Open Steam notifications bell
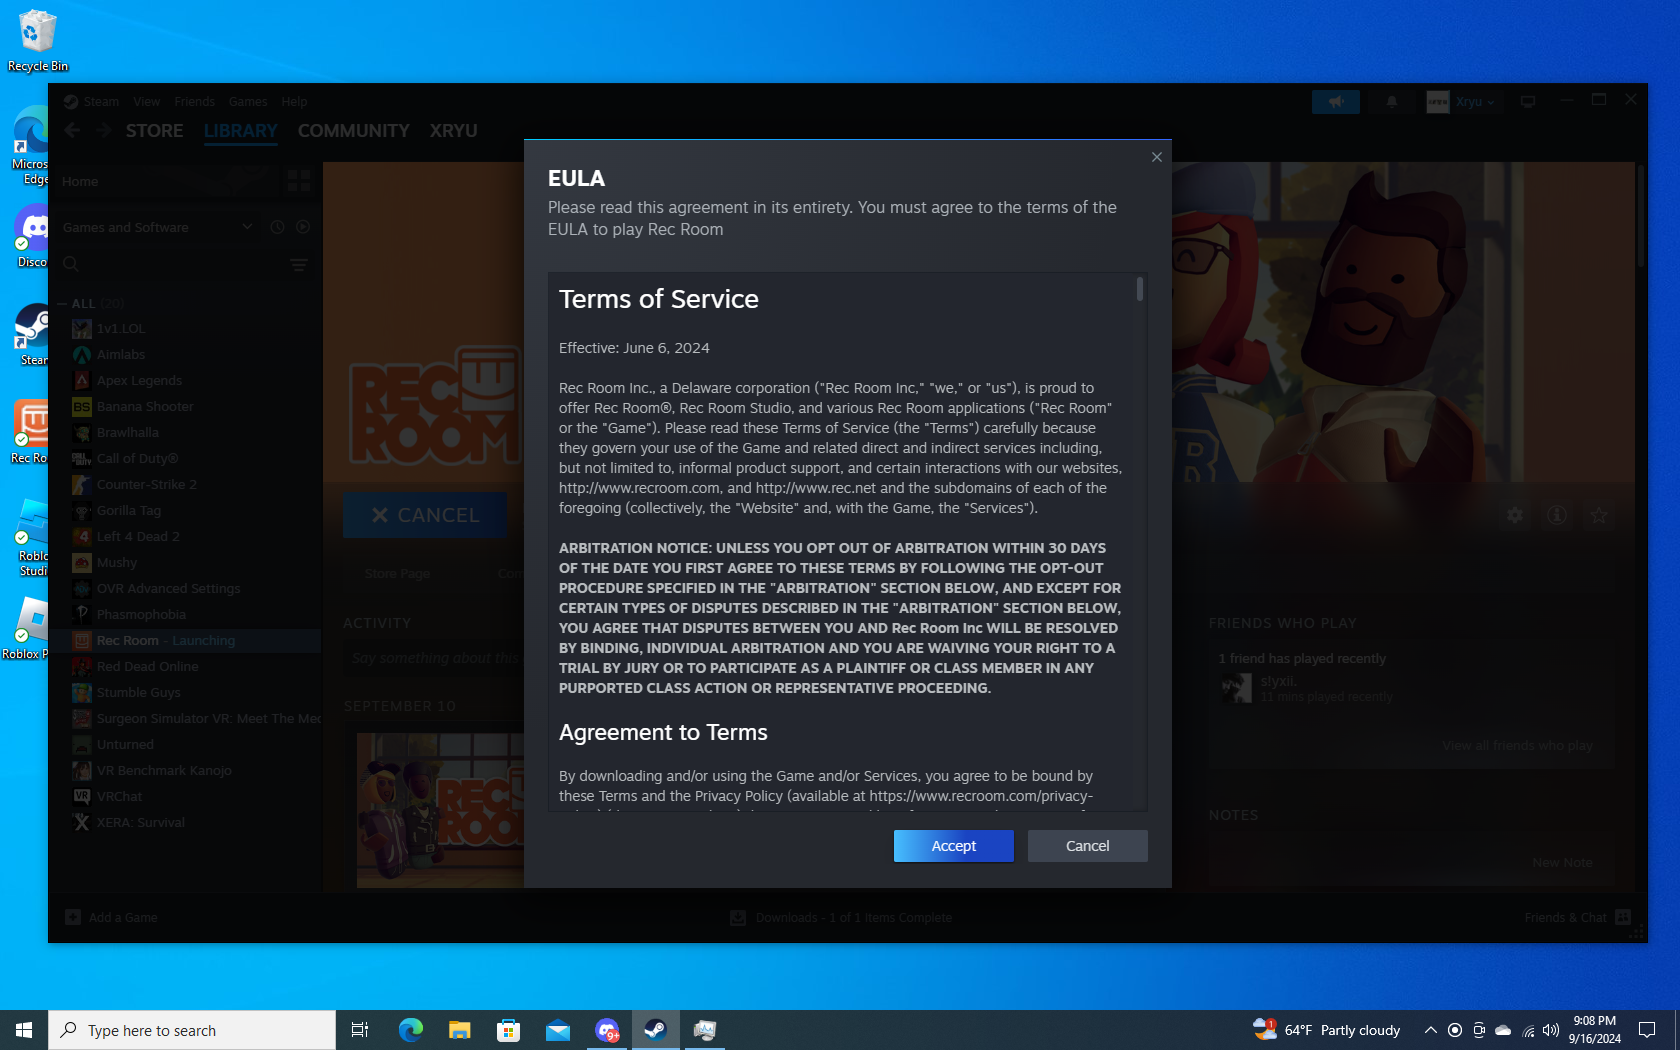The height and width of the screenshot is (1050, 1680). [x=1391, y=102]
